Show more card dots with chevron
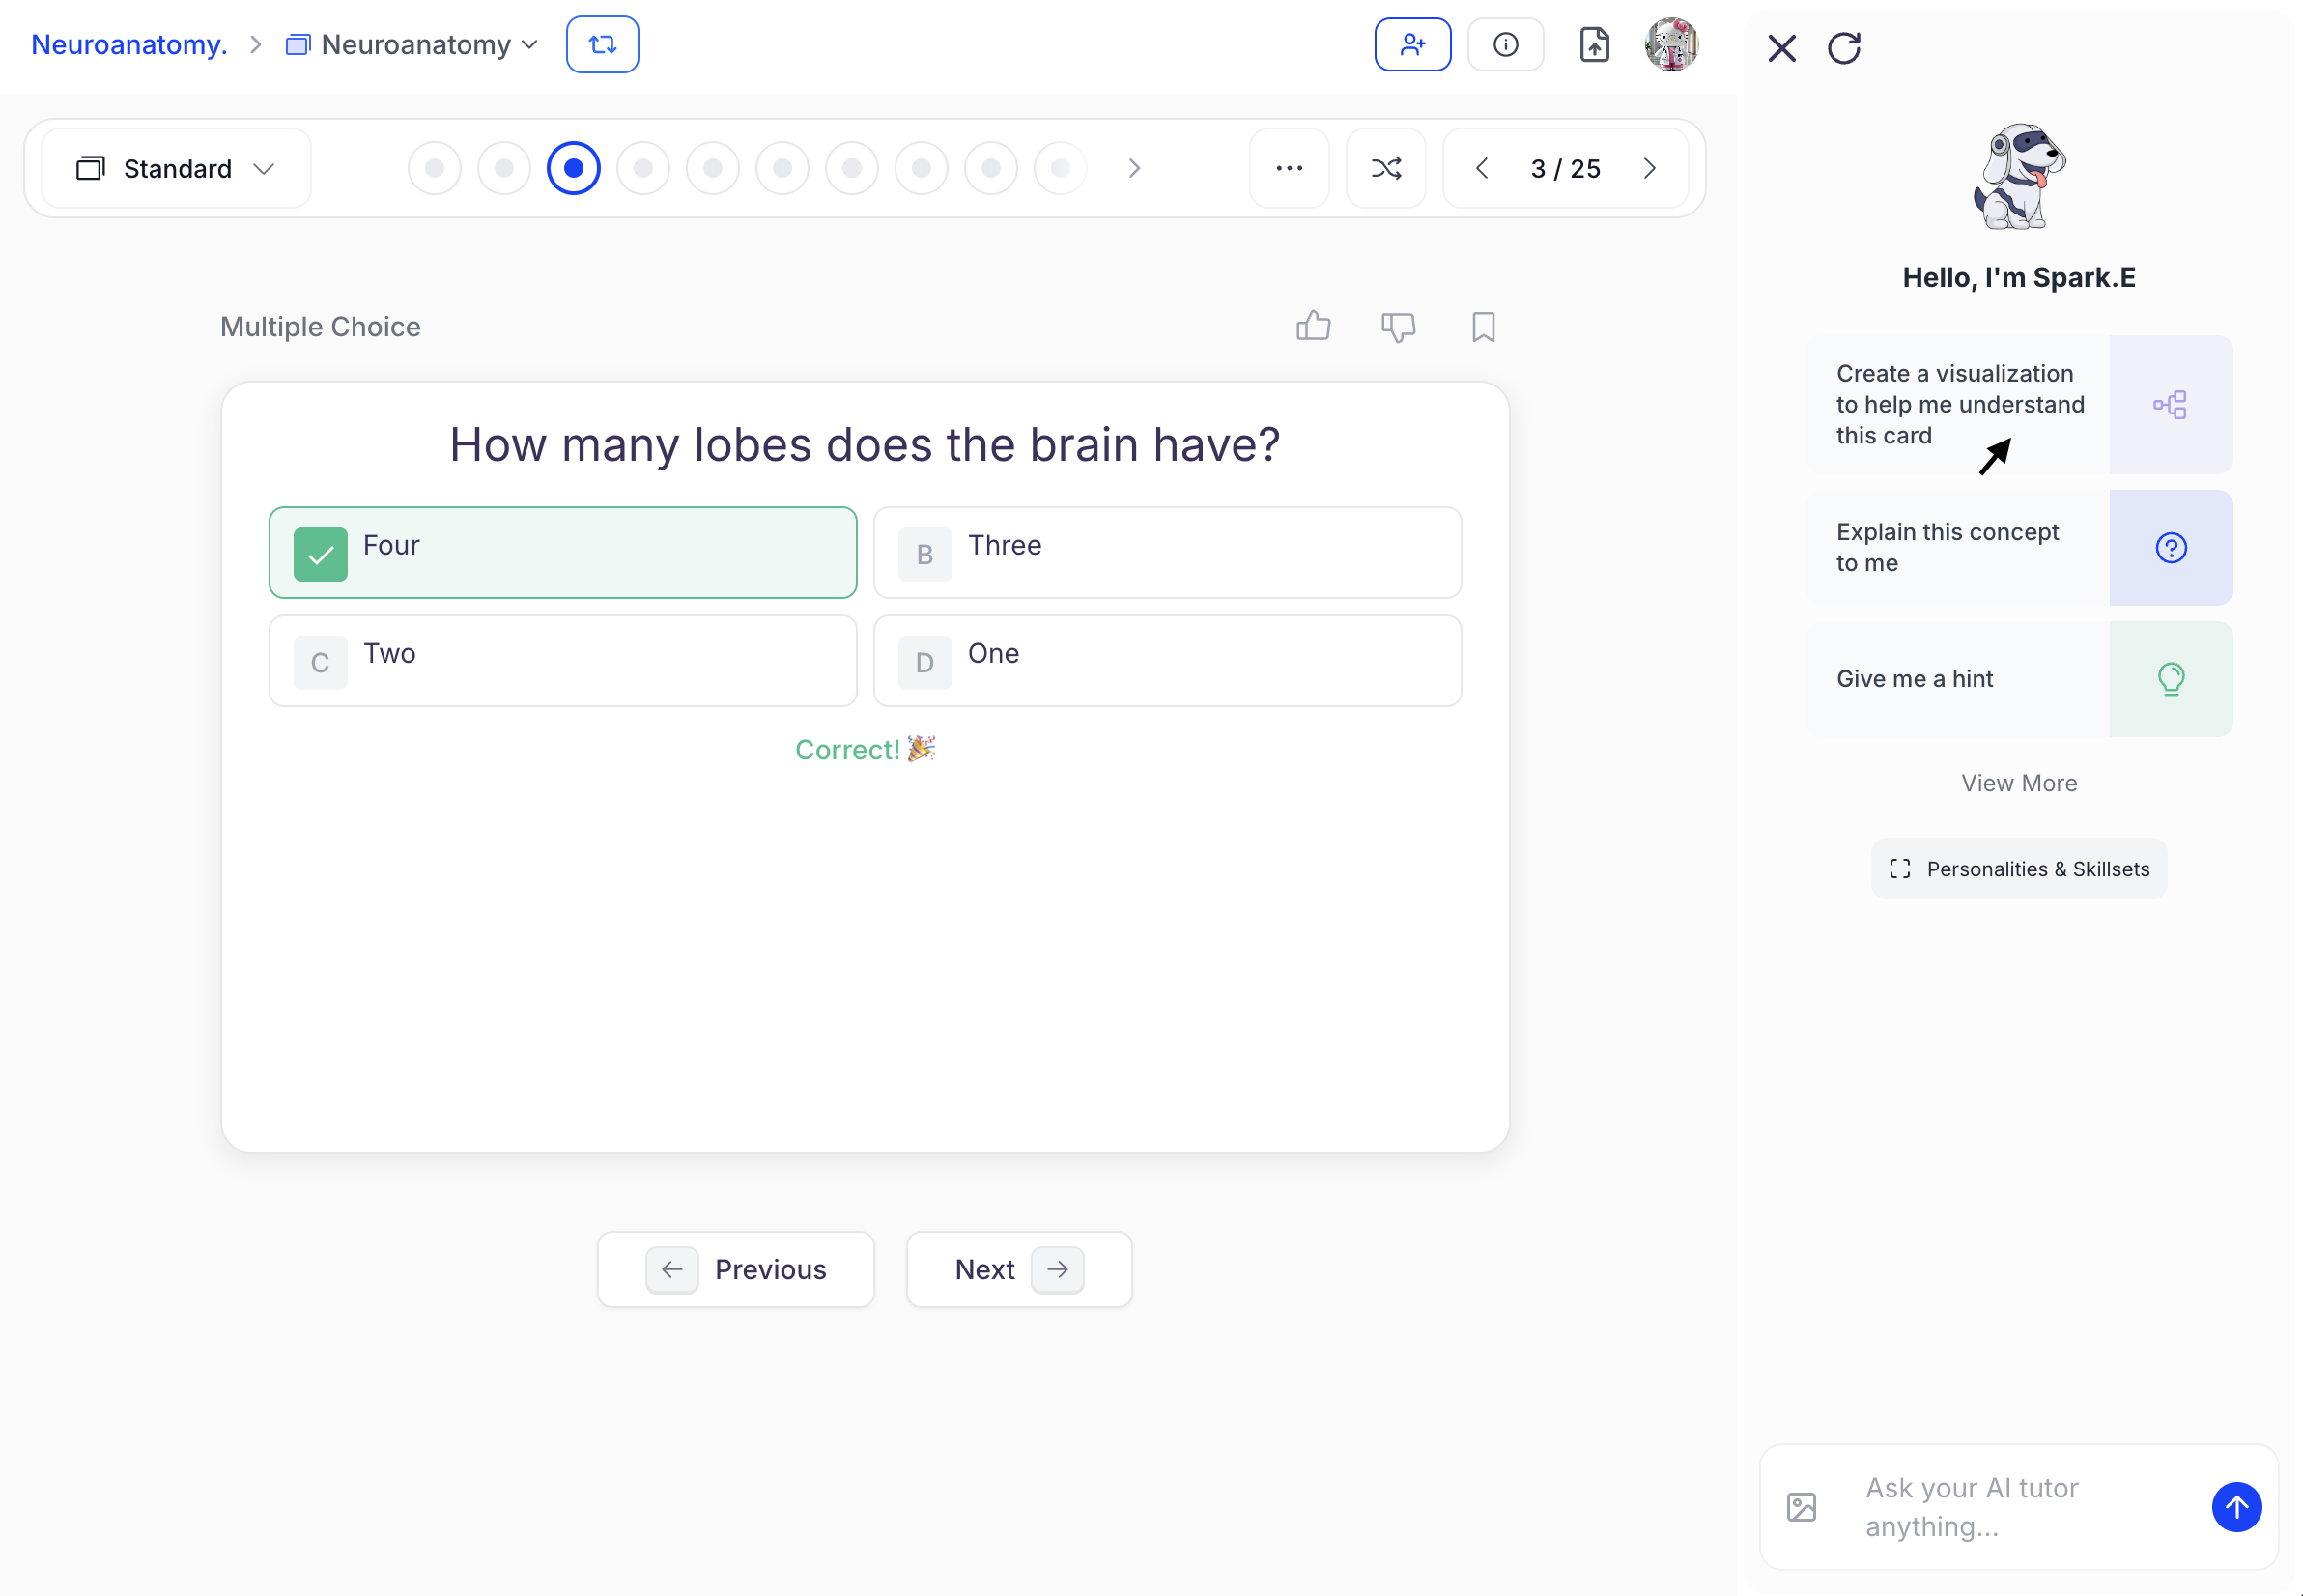The image size is (2303, 1596). 1133,168
